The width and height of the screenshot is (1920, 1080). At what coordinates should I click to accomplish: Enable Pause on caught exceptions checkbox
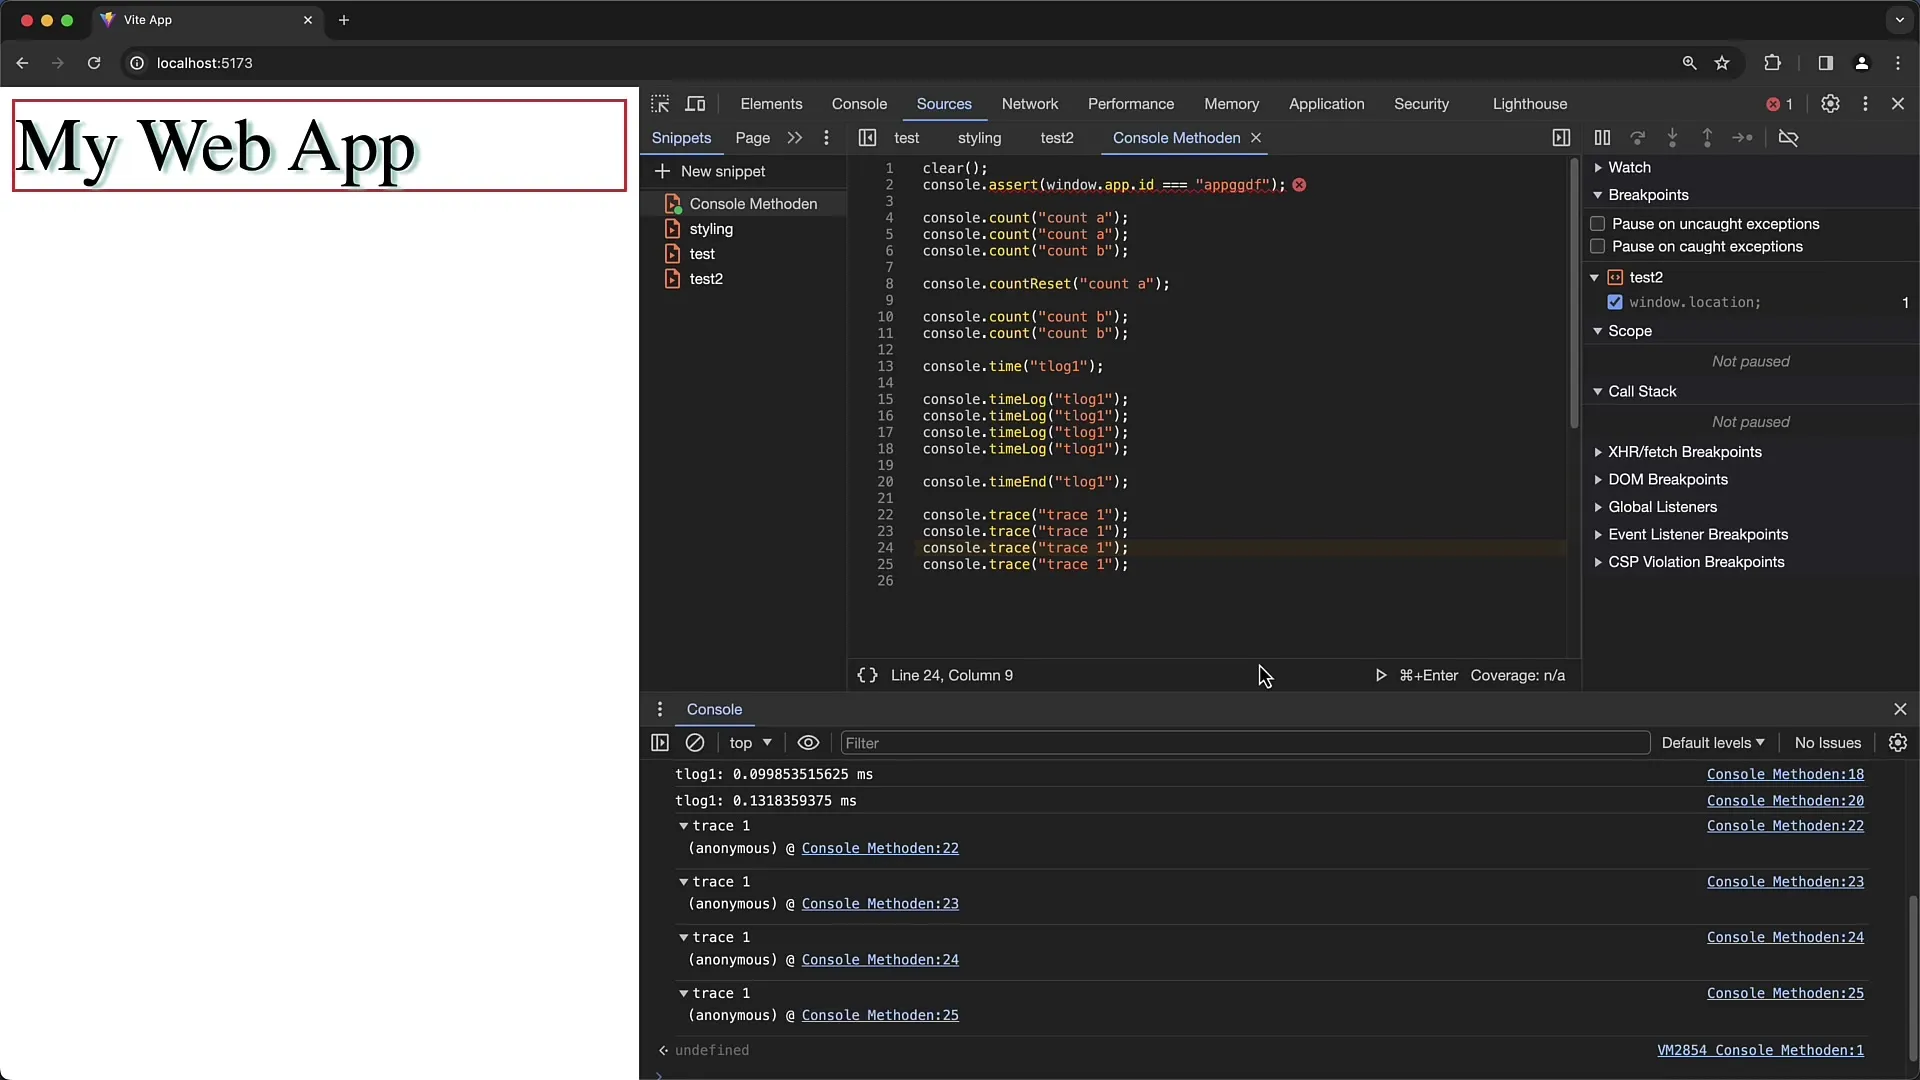1597,247
